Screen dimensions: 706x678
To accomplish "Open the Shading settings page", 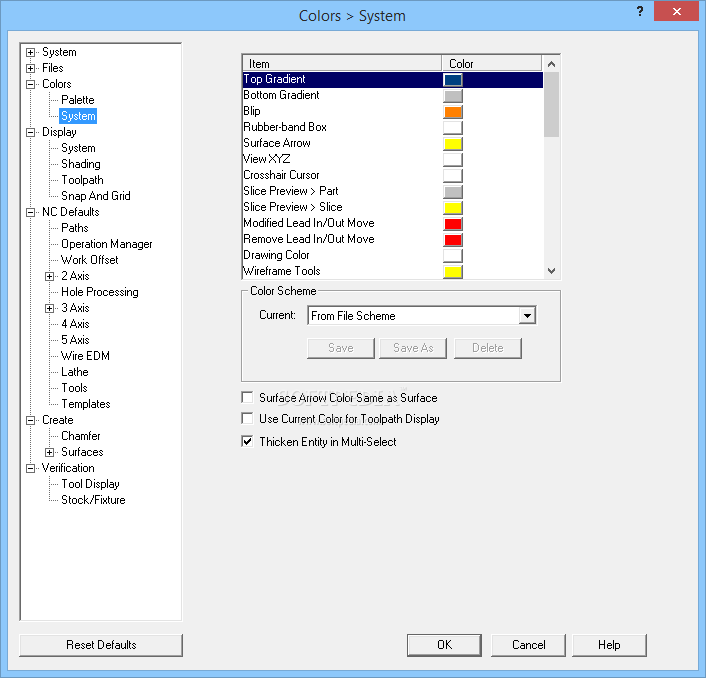I will click(x=81, y=164).
